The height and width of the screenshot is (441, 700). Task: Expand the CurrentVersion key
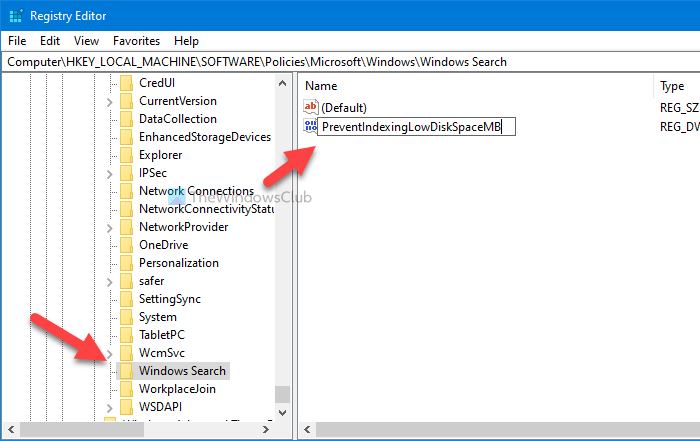pyautogui.click(x=109, y=102)
